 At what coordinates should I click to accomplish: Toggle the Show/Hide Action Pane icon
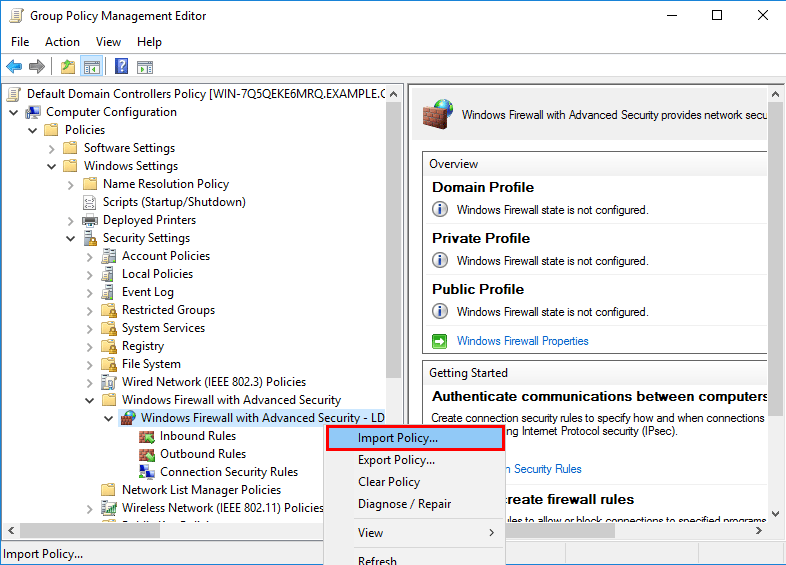145,67
